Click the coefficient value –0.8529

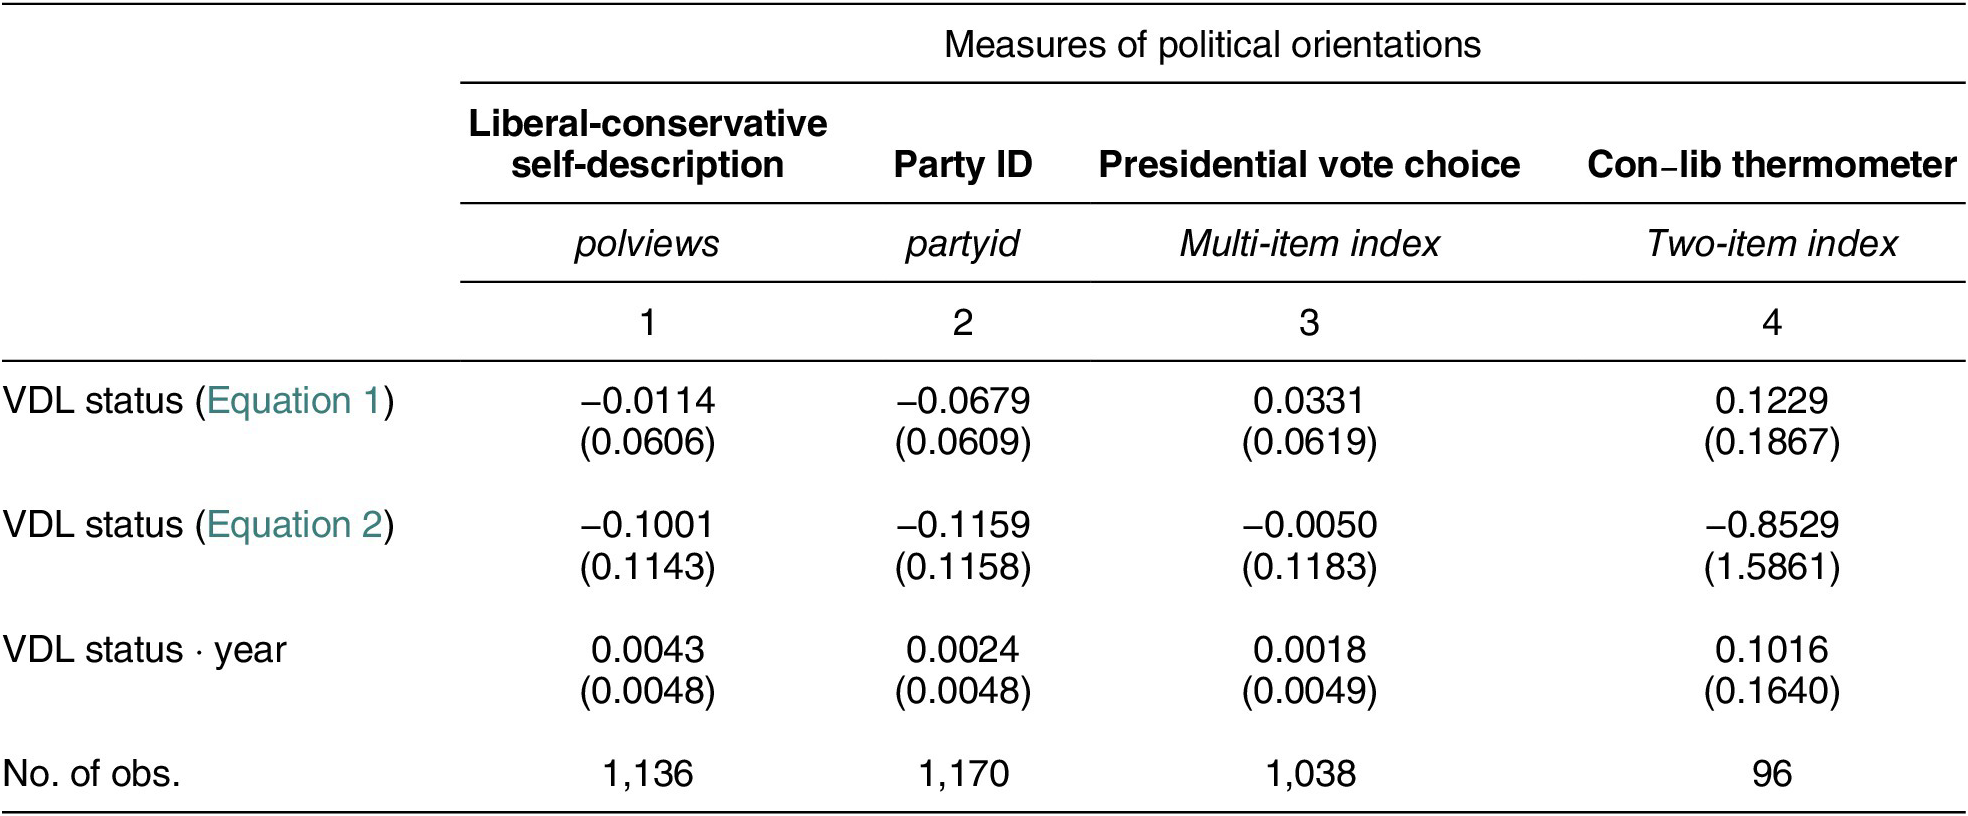click(1771, 525)
